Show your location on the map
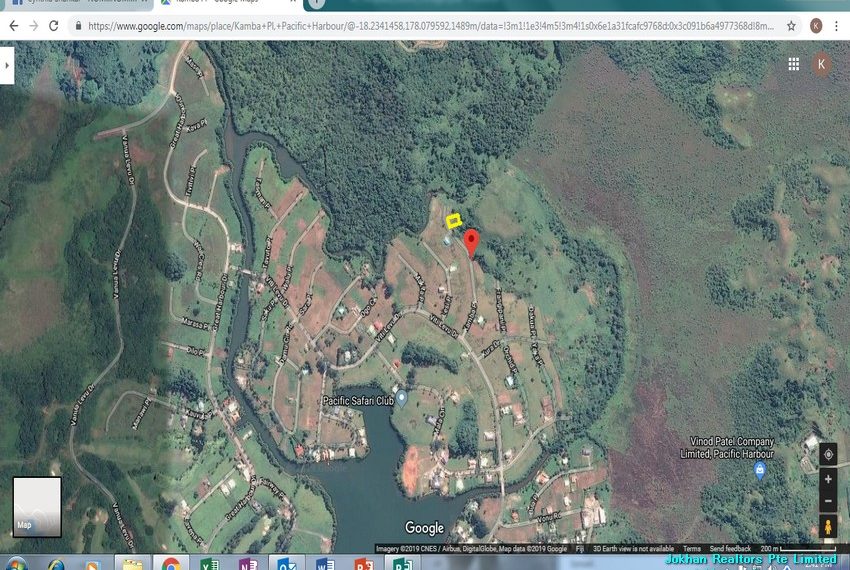The image size is (850, 570). [828, 454]
